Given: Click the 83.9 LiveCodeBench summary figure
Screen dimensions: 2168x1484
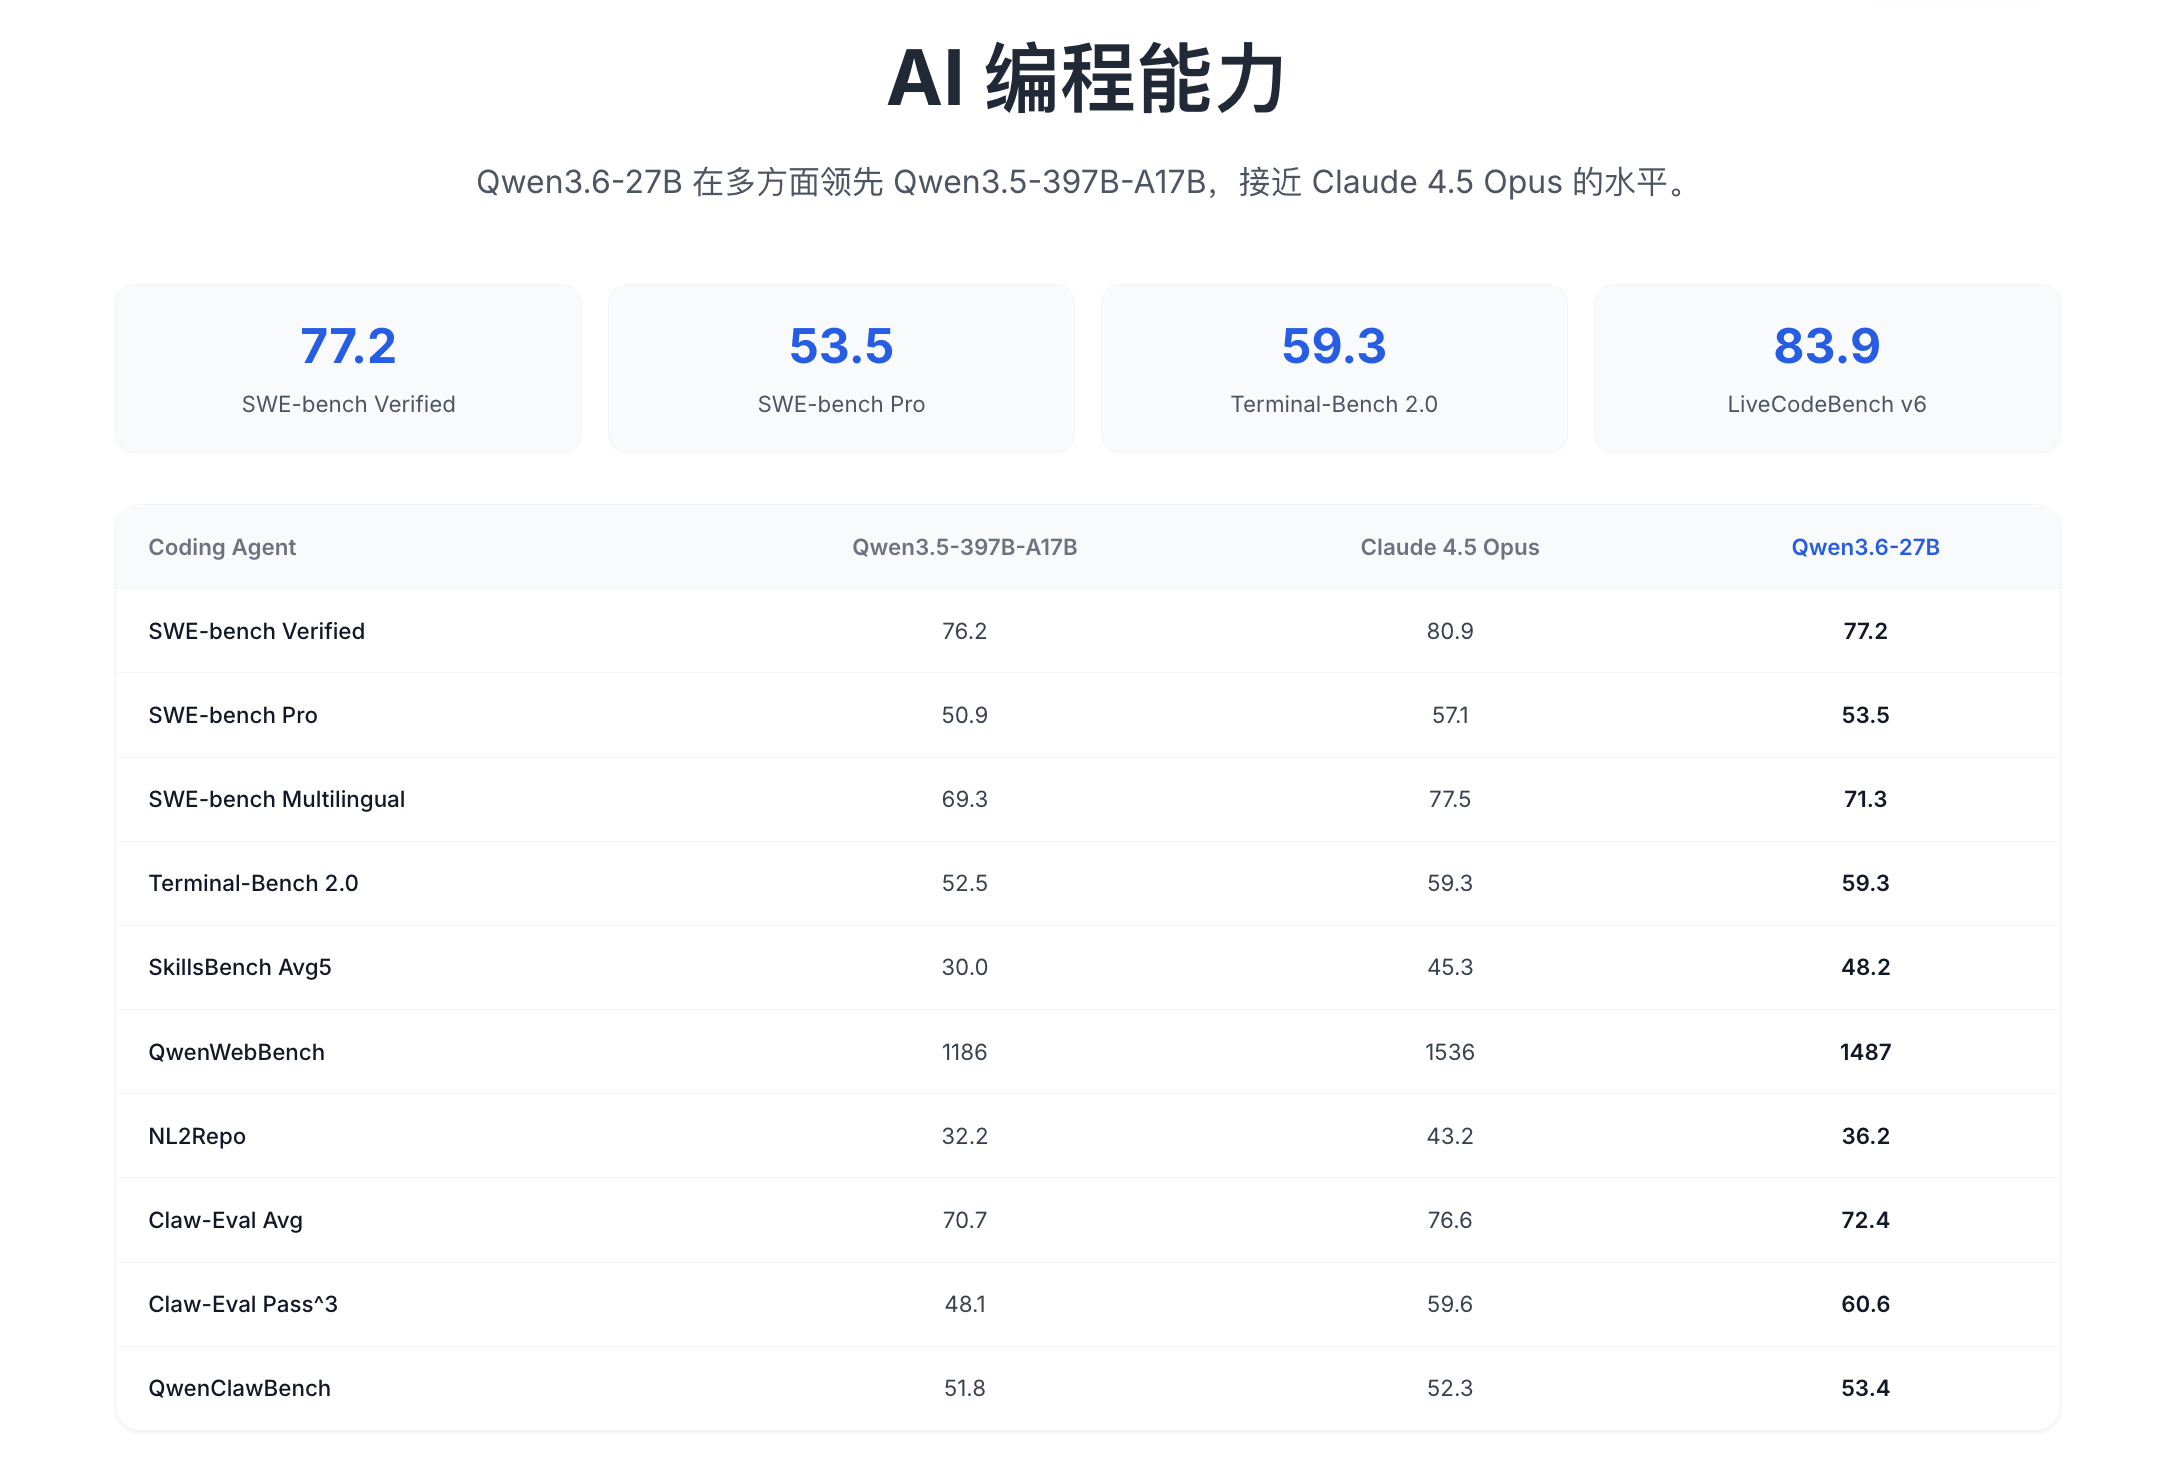Looking at the screenshot, I should pos(1827,346).
